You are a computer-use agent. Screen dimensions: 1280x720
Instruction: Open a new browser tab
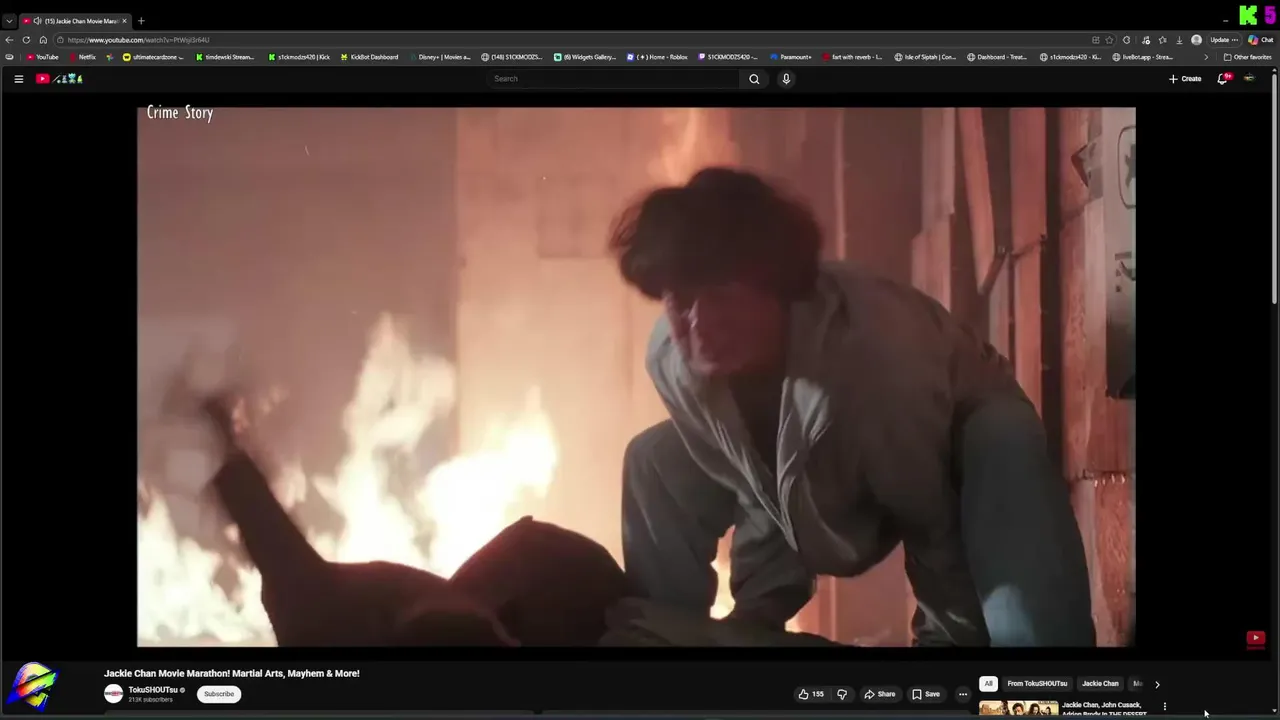point(141,21)
